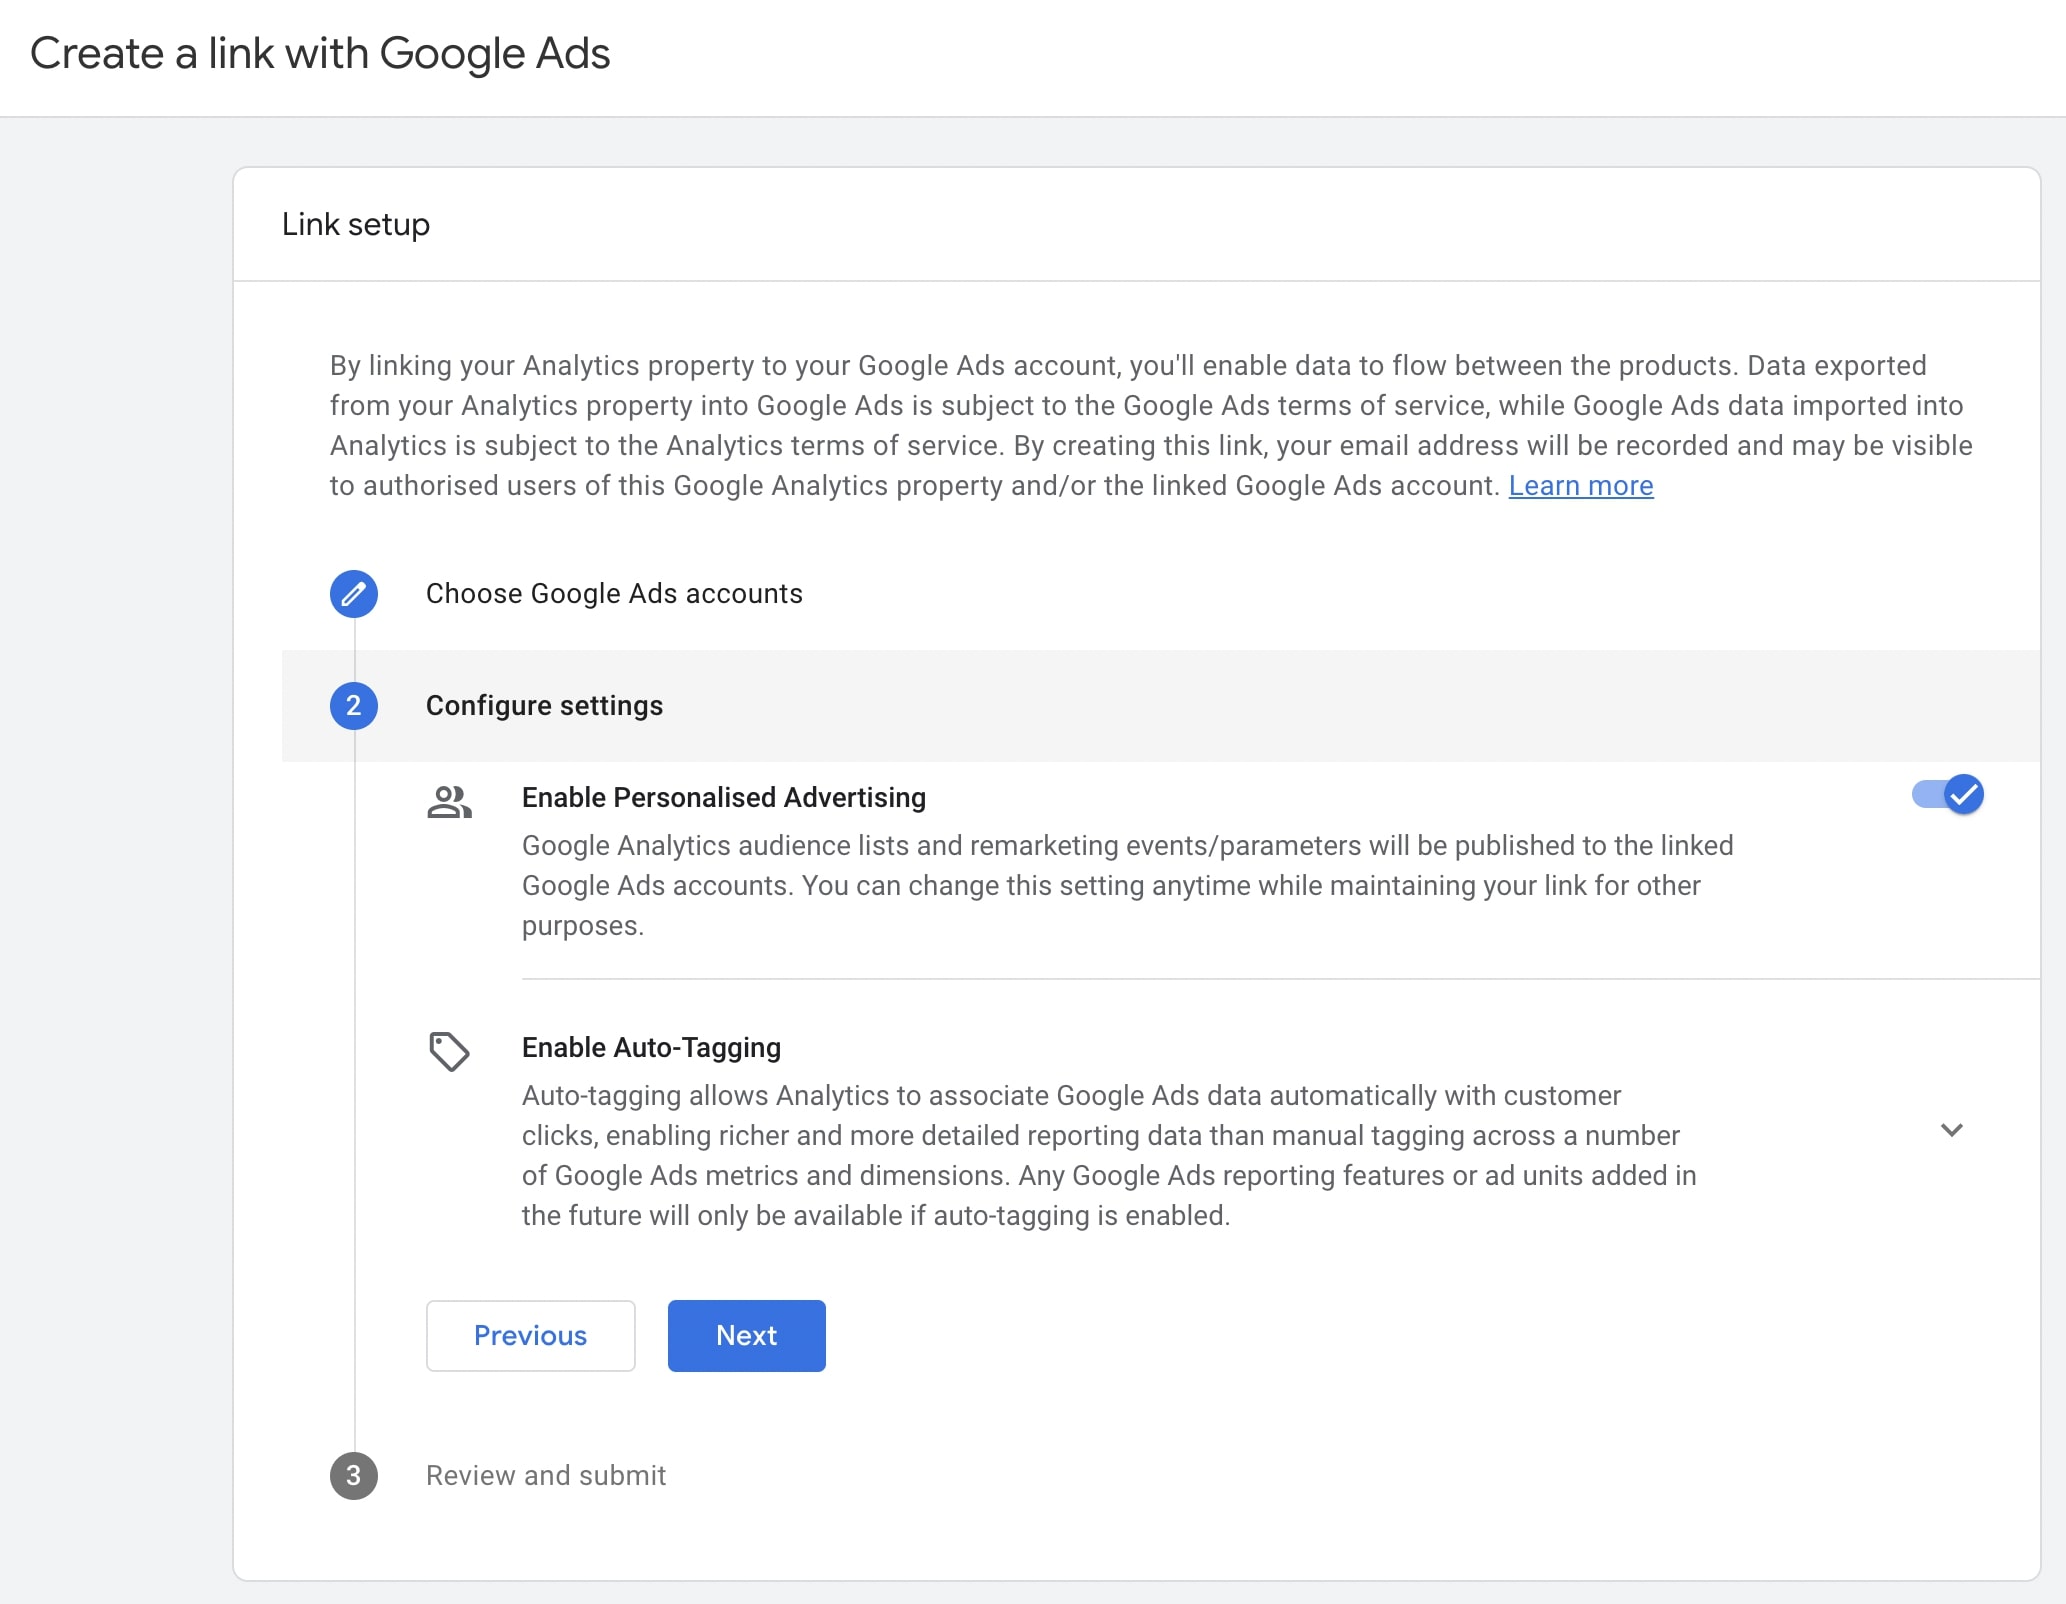Click the Link setup card title

coord(356,225)
